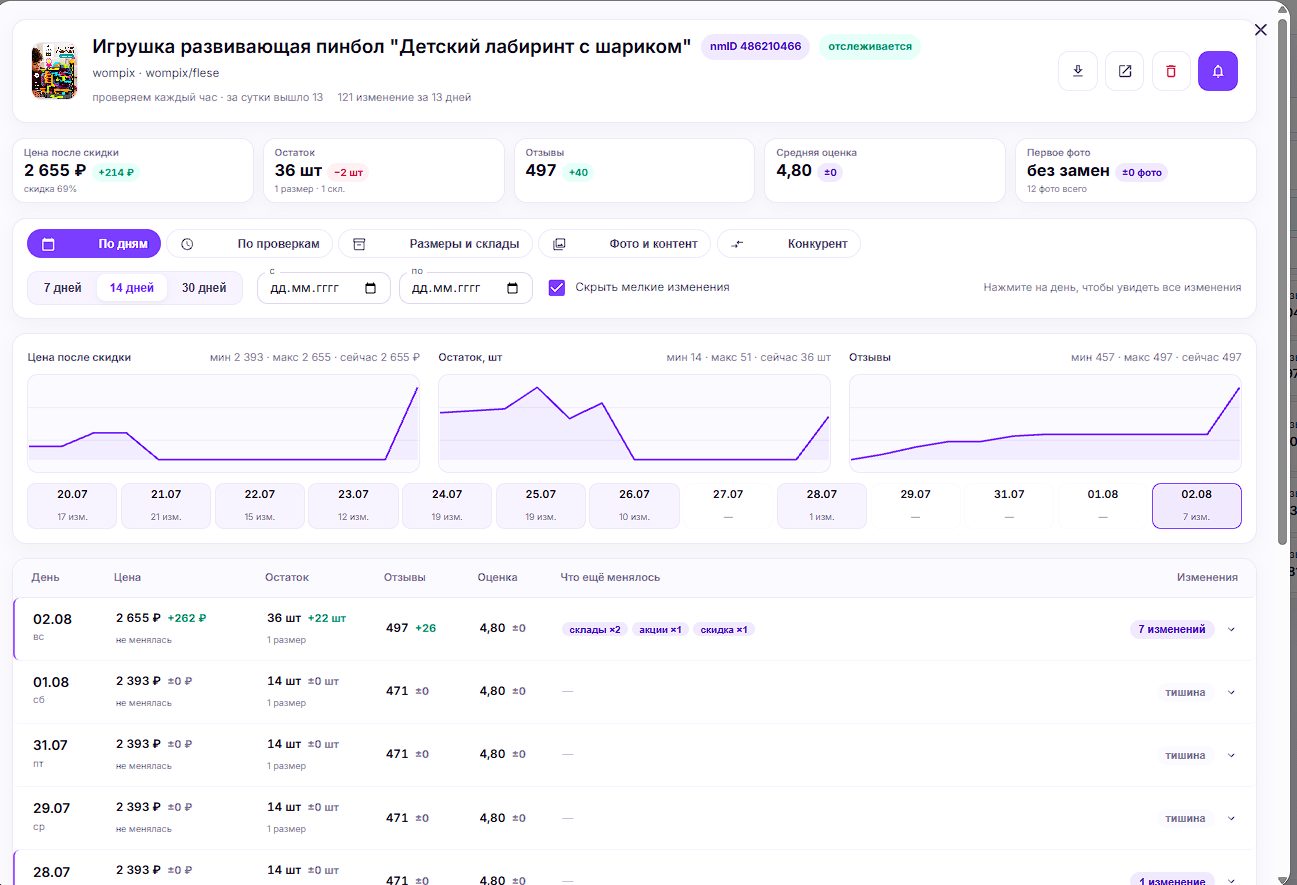Select the '7 дней' period
This screenshot has height=885, width=1297.
[63, 288]
